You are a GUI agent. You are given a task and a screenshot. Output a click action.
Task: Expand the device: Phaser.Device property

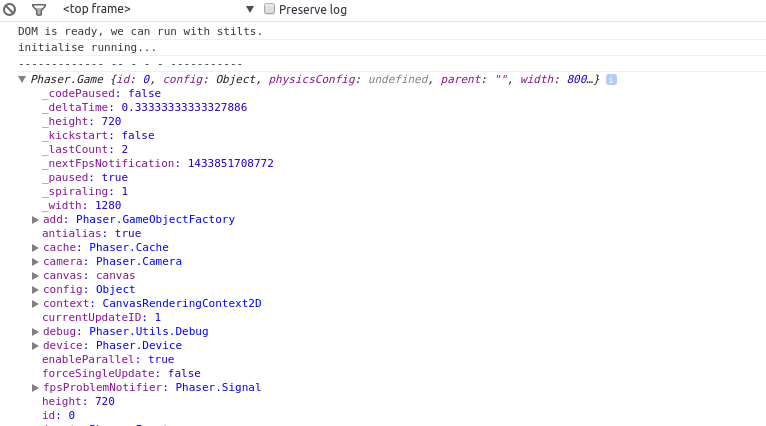click(x=35, y=346)
